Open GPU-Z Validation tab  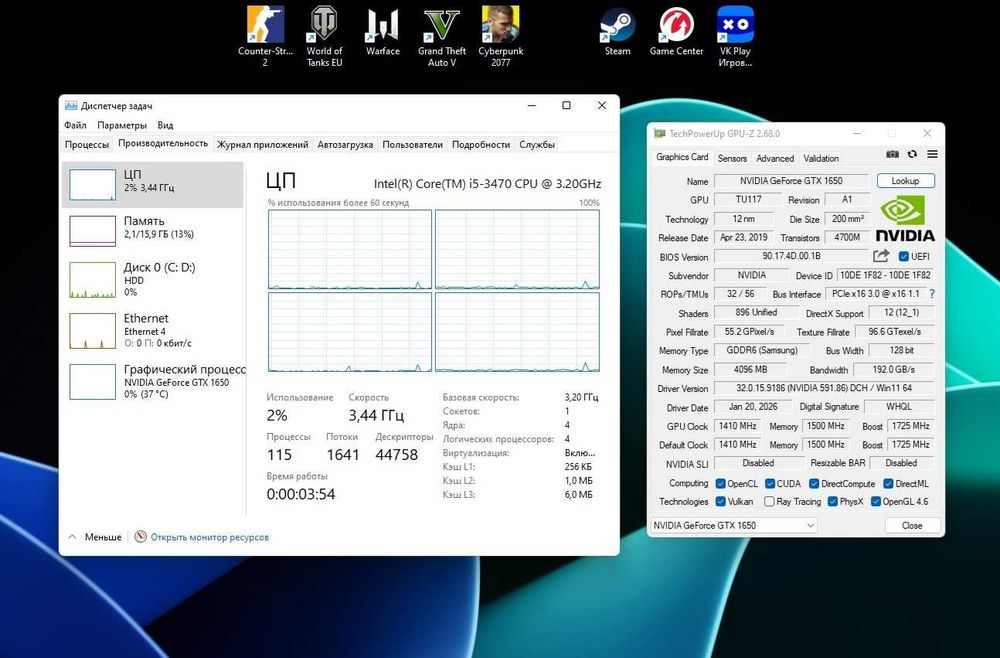tap(821, 158)
